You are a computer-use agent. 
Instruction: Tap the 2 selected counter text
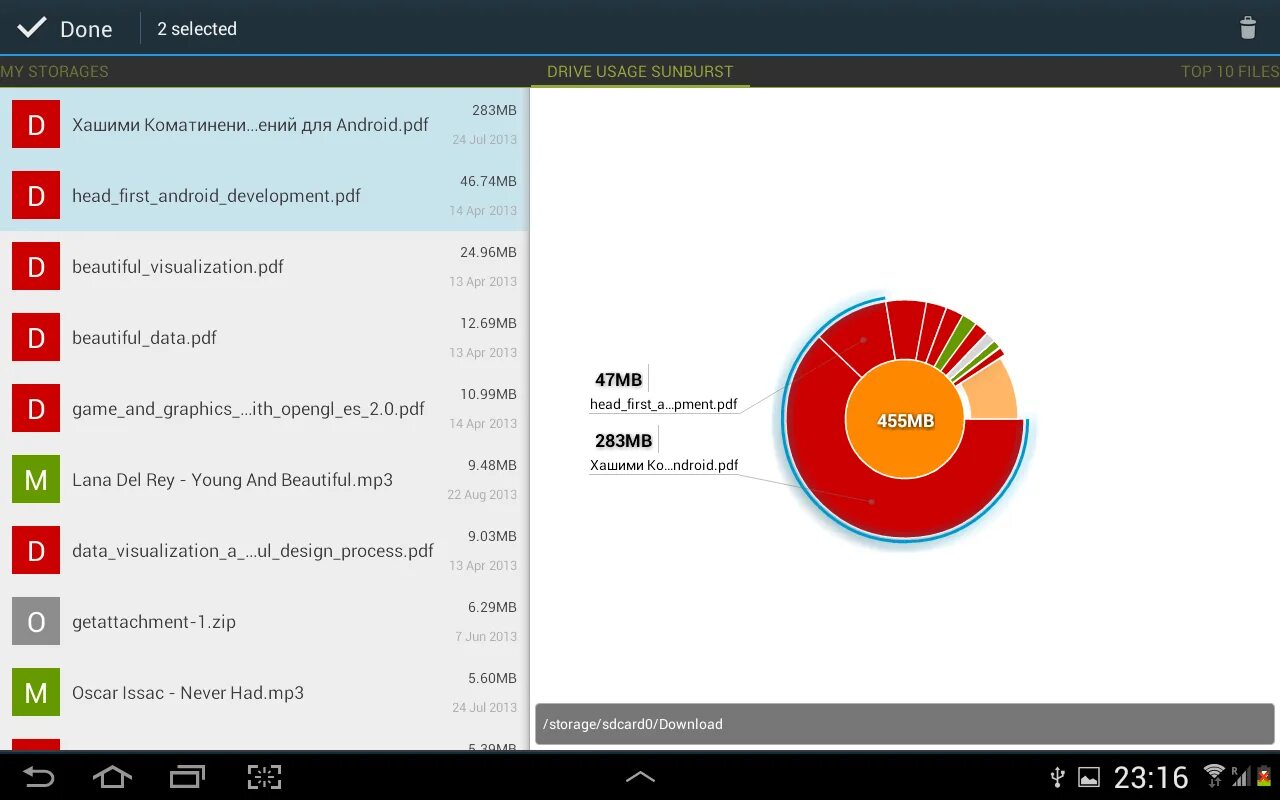click(197, 29)
